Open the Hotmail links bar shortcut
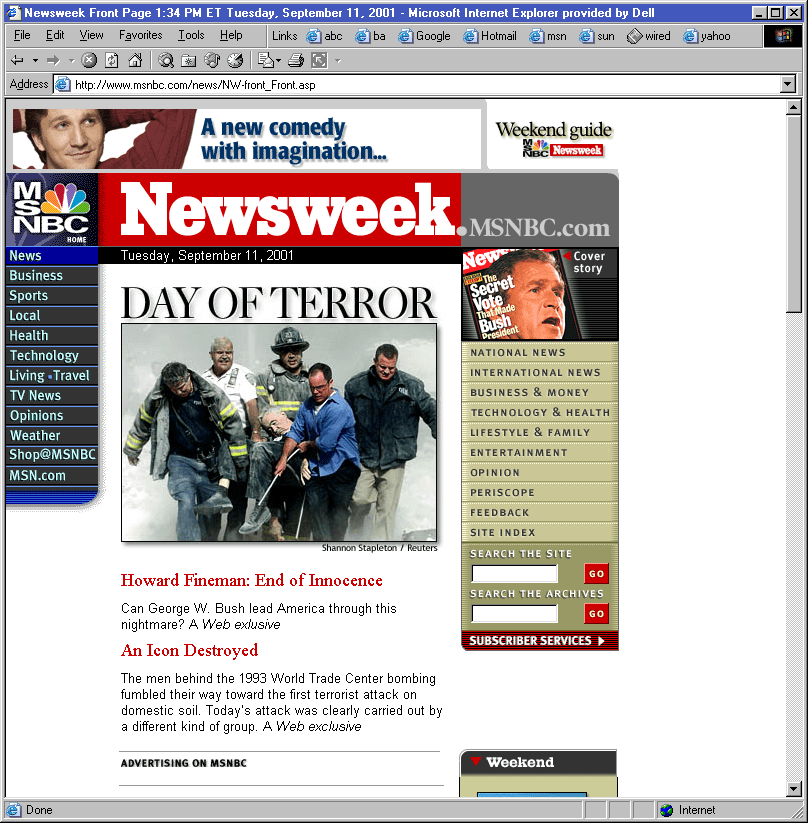Image resolution: width=808 pixels, height=823 pixels. pyautogui.click(x=490, y=36)
